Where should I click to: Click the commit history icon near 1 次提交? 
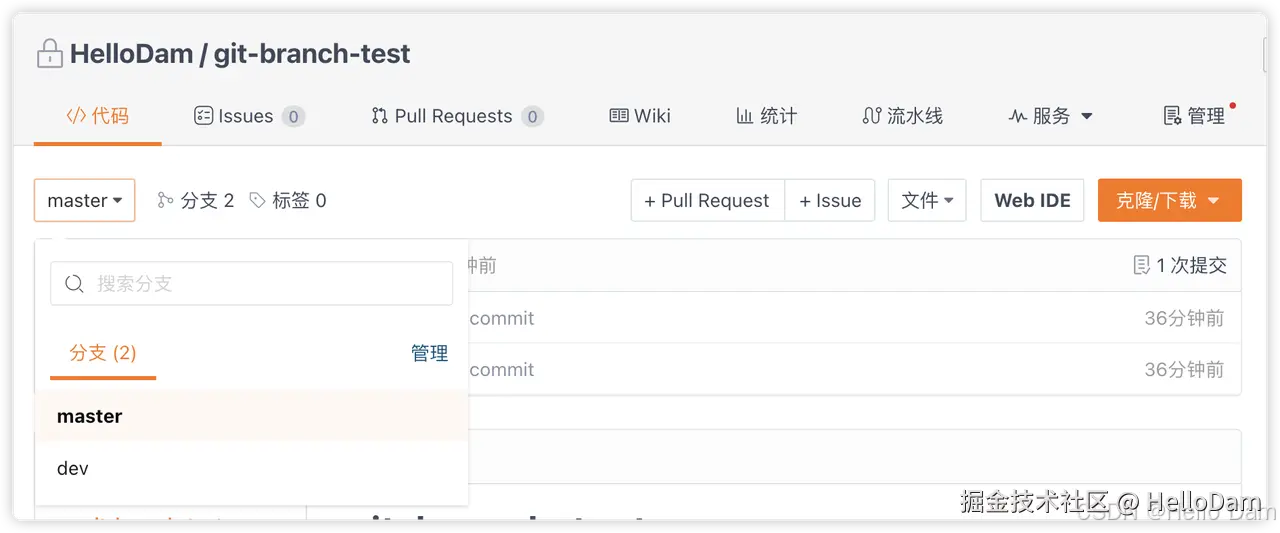click(1141, 266)
